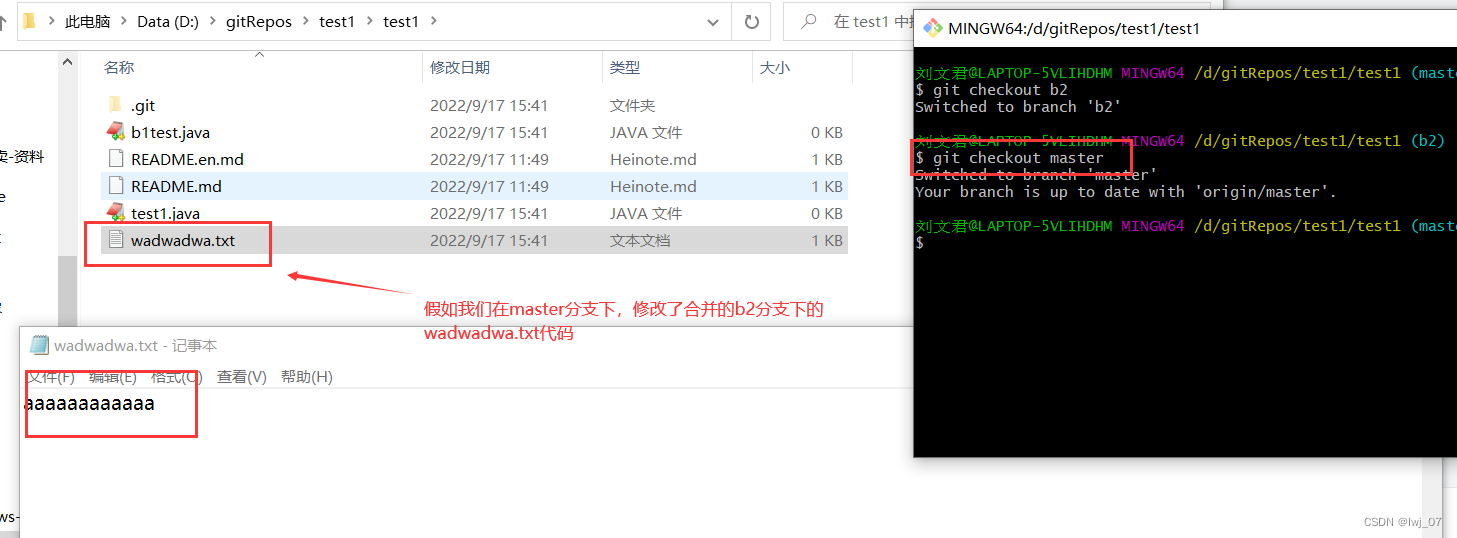Click "Switched to branch 'b2'" terminal output
Screen dimensions: 1457x538
1018,106
